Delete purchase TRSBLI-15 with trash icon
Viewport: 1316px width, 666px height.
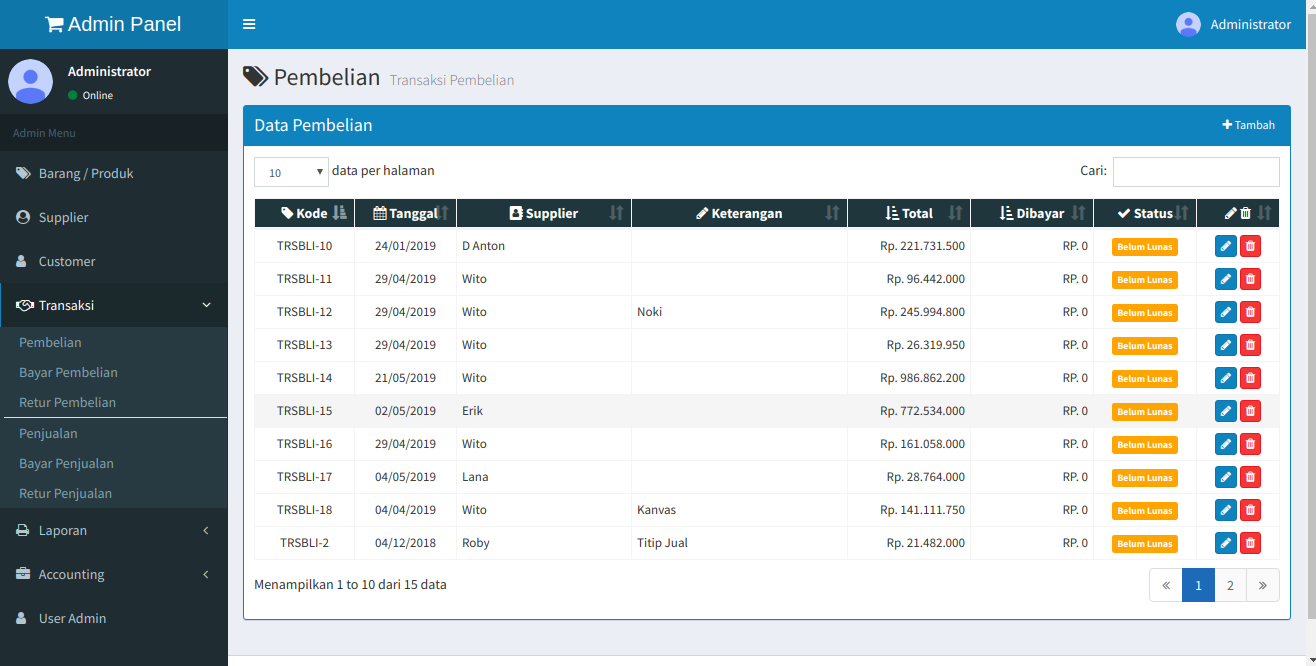(1250, 411)
